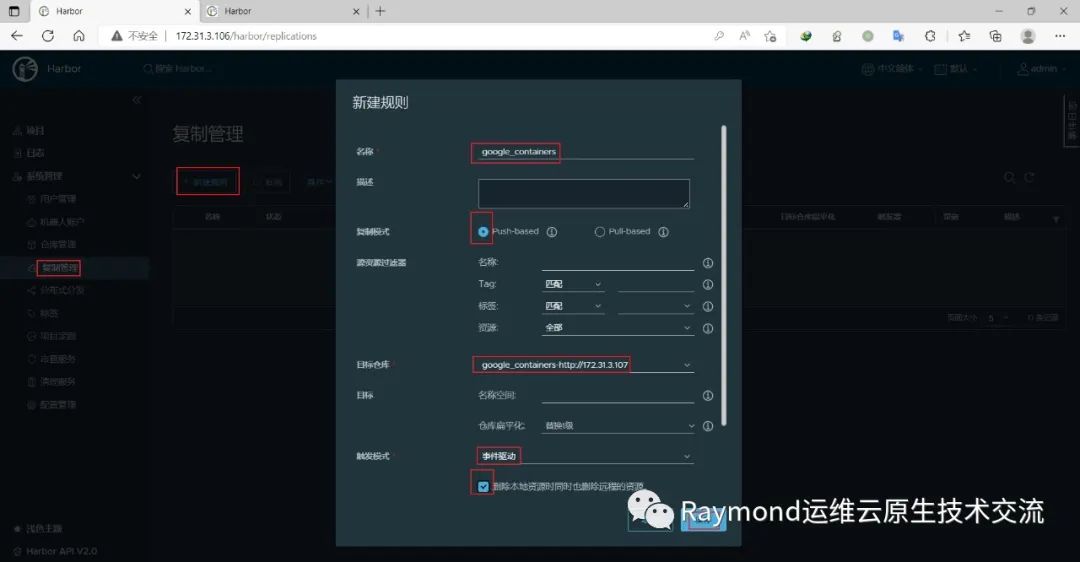Image resolution: width=1080 pixels, height=562 pixels.
Task: Open the browser profile avatar
Action: (x=1028, y=36)
